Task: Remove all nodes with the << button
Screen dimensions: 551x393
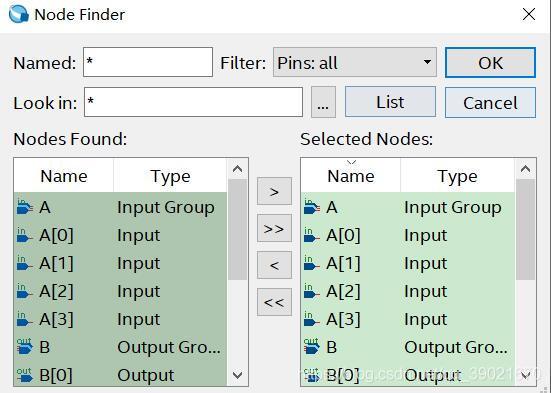Action: pos(274,302)
